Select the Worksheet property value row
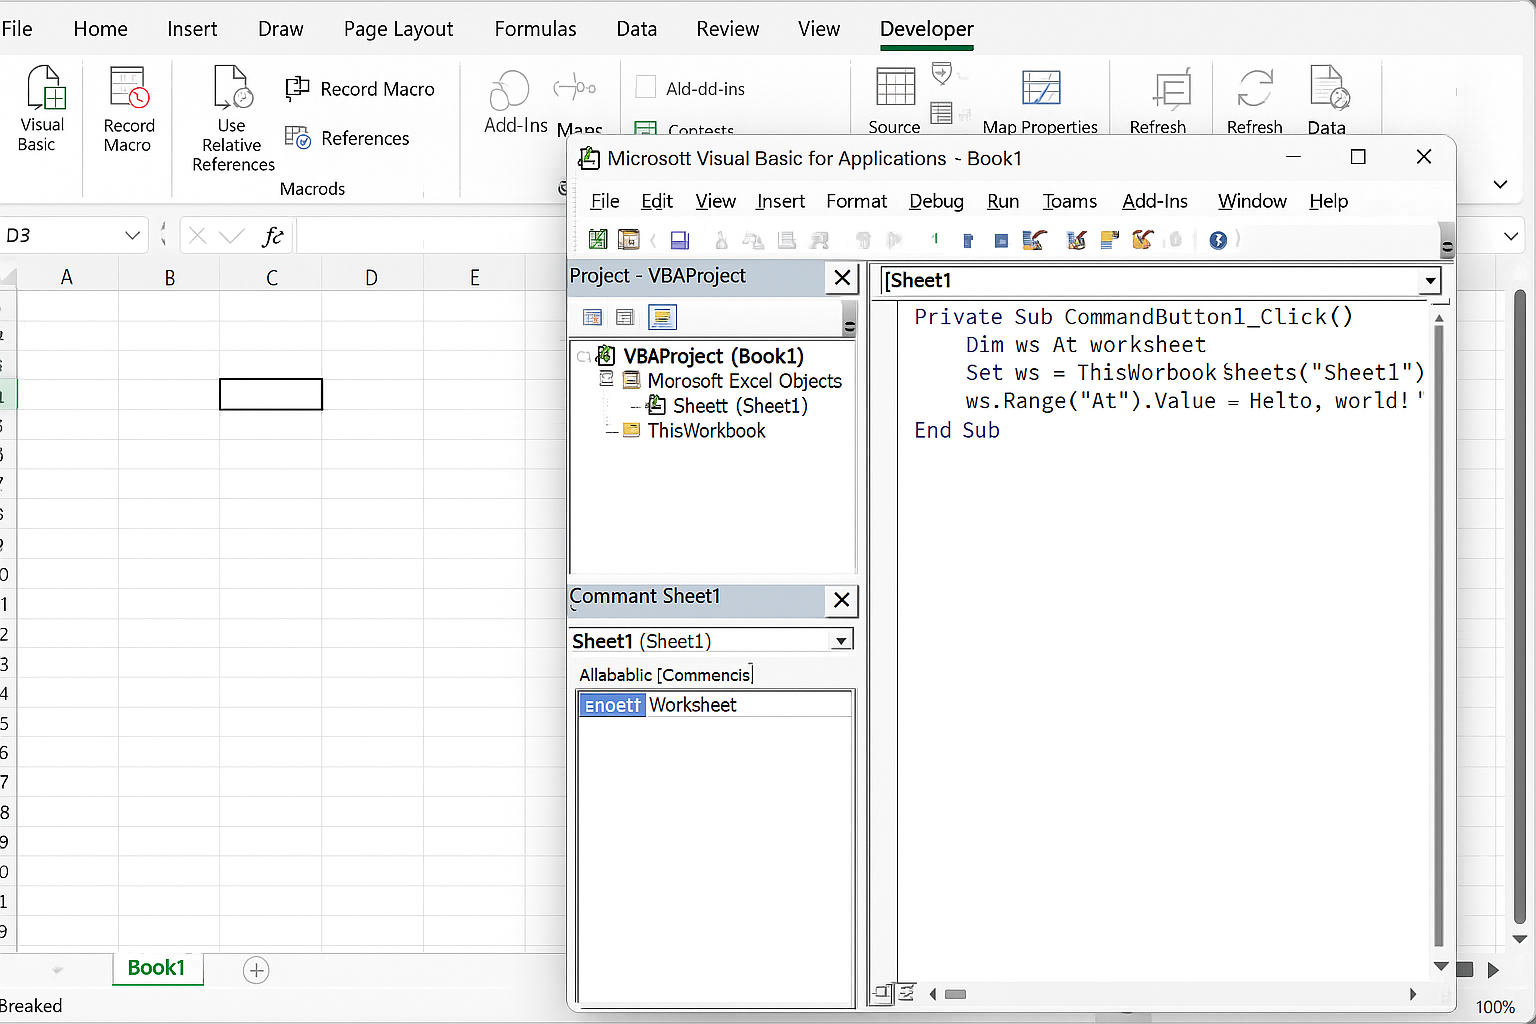Viewport: 1536px width, 1024px height. click(716, 705)
